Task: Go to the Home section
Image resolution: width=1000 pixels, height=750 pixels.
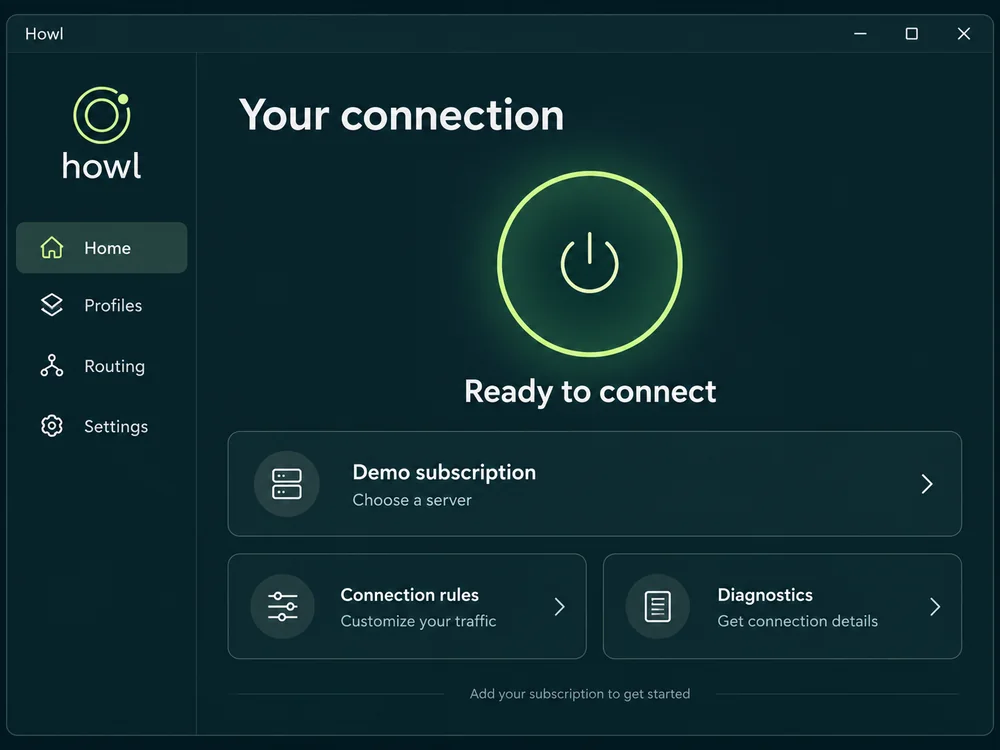Action: [x=101, y=247]
